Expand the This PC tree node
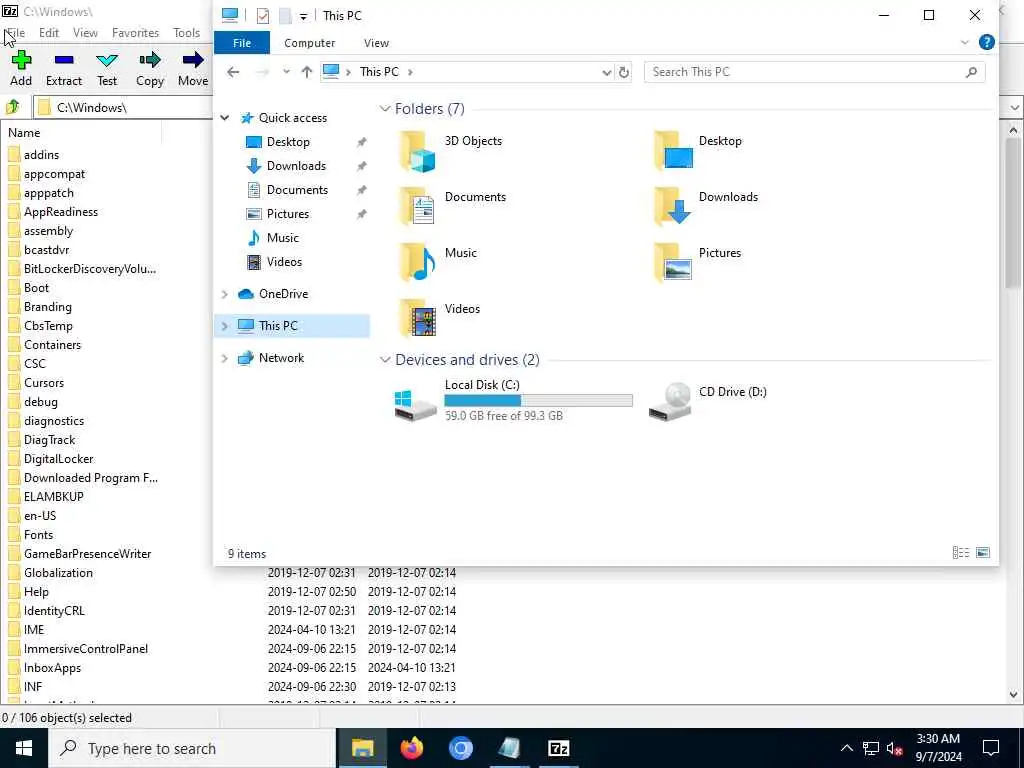 click(225, 326)
